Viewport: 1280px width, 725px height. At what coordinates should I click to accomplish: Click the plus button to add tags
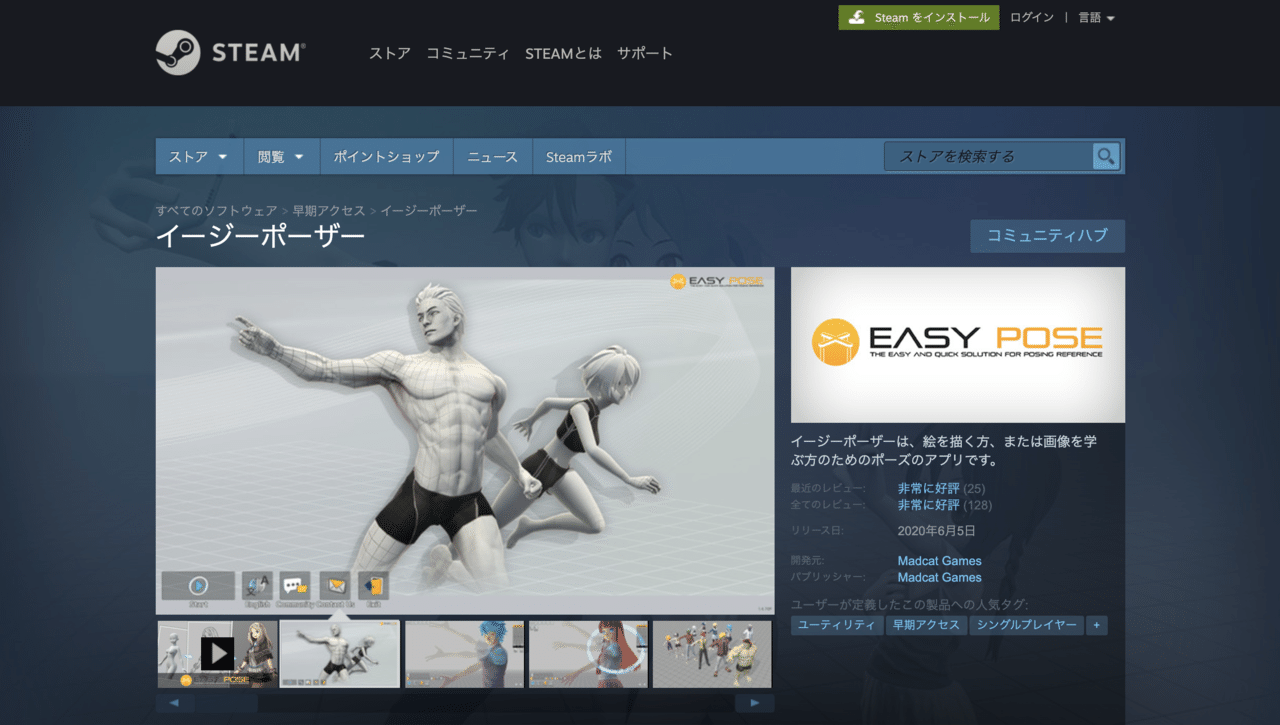tap(1097, 625)
